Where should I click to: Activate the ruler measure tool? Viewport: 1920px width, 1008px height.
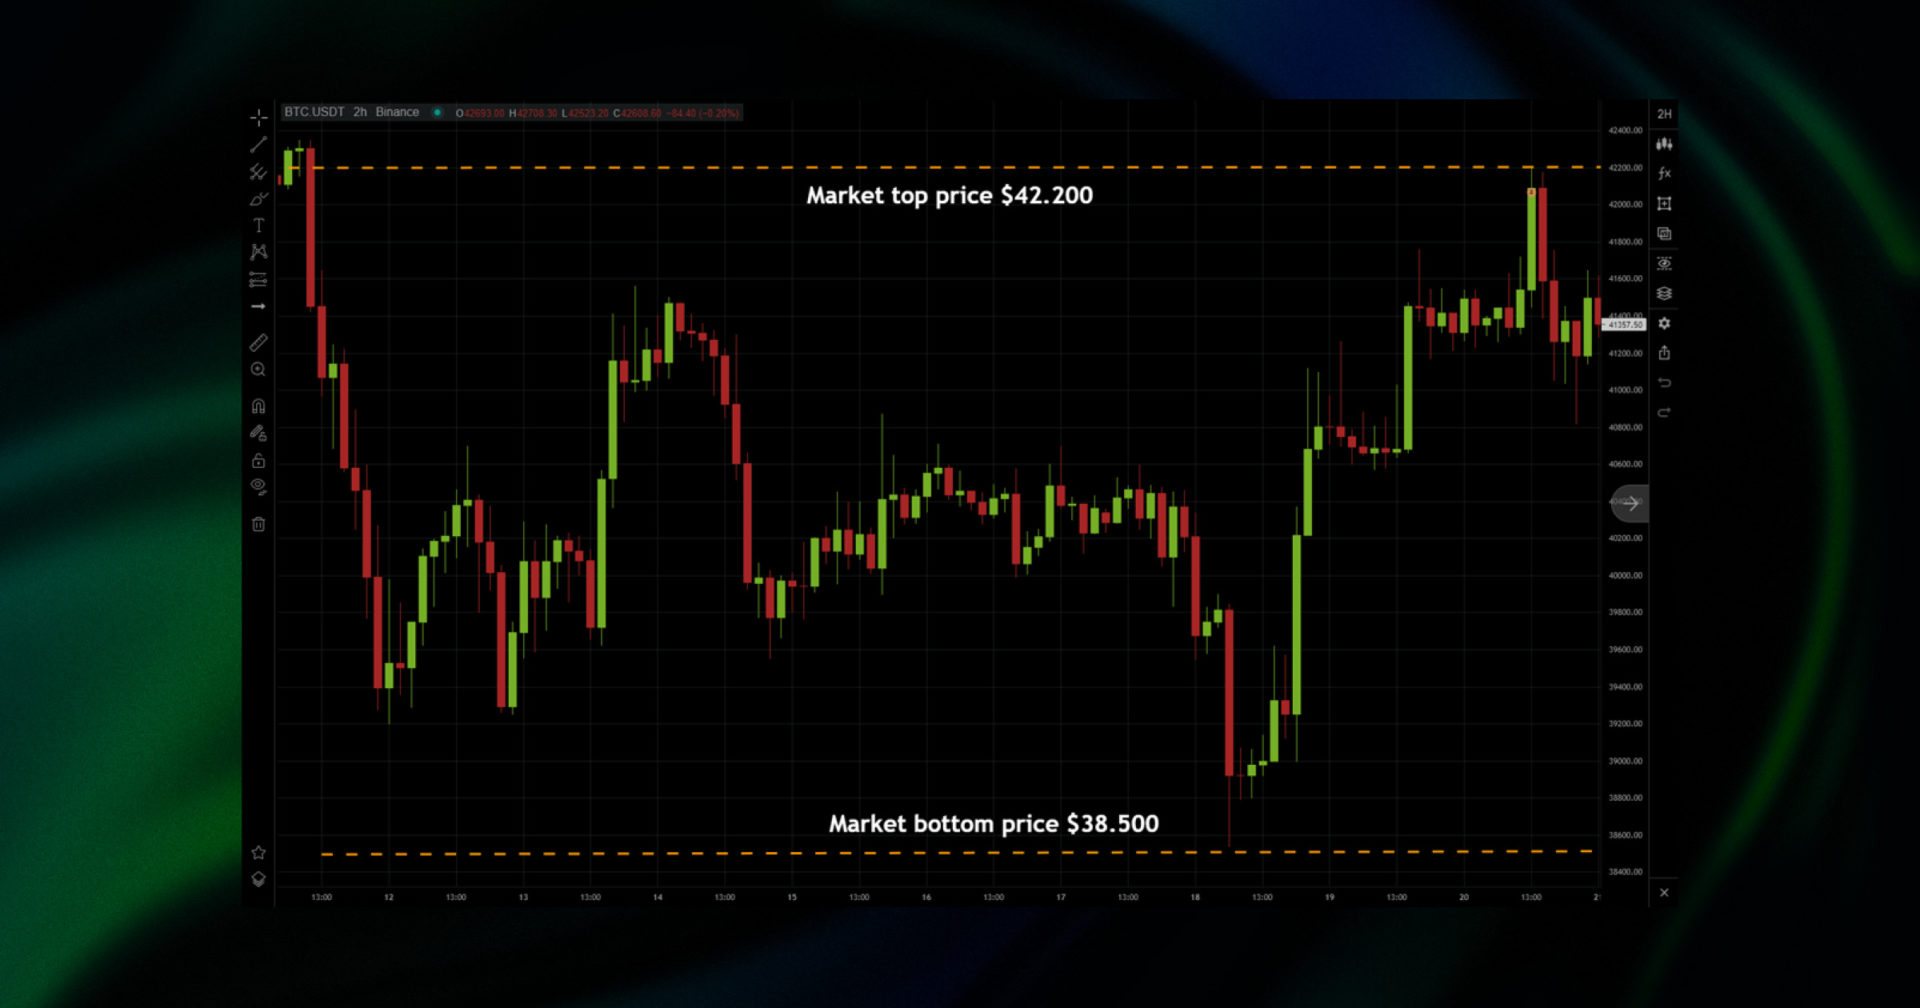(x=258, y=343)
